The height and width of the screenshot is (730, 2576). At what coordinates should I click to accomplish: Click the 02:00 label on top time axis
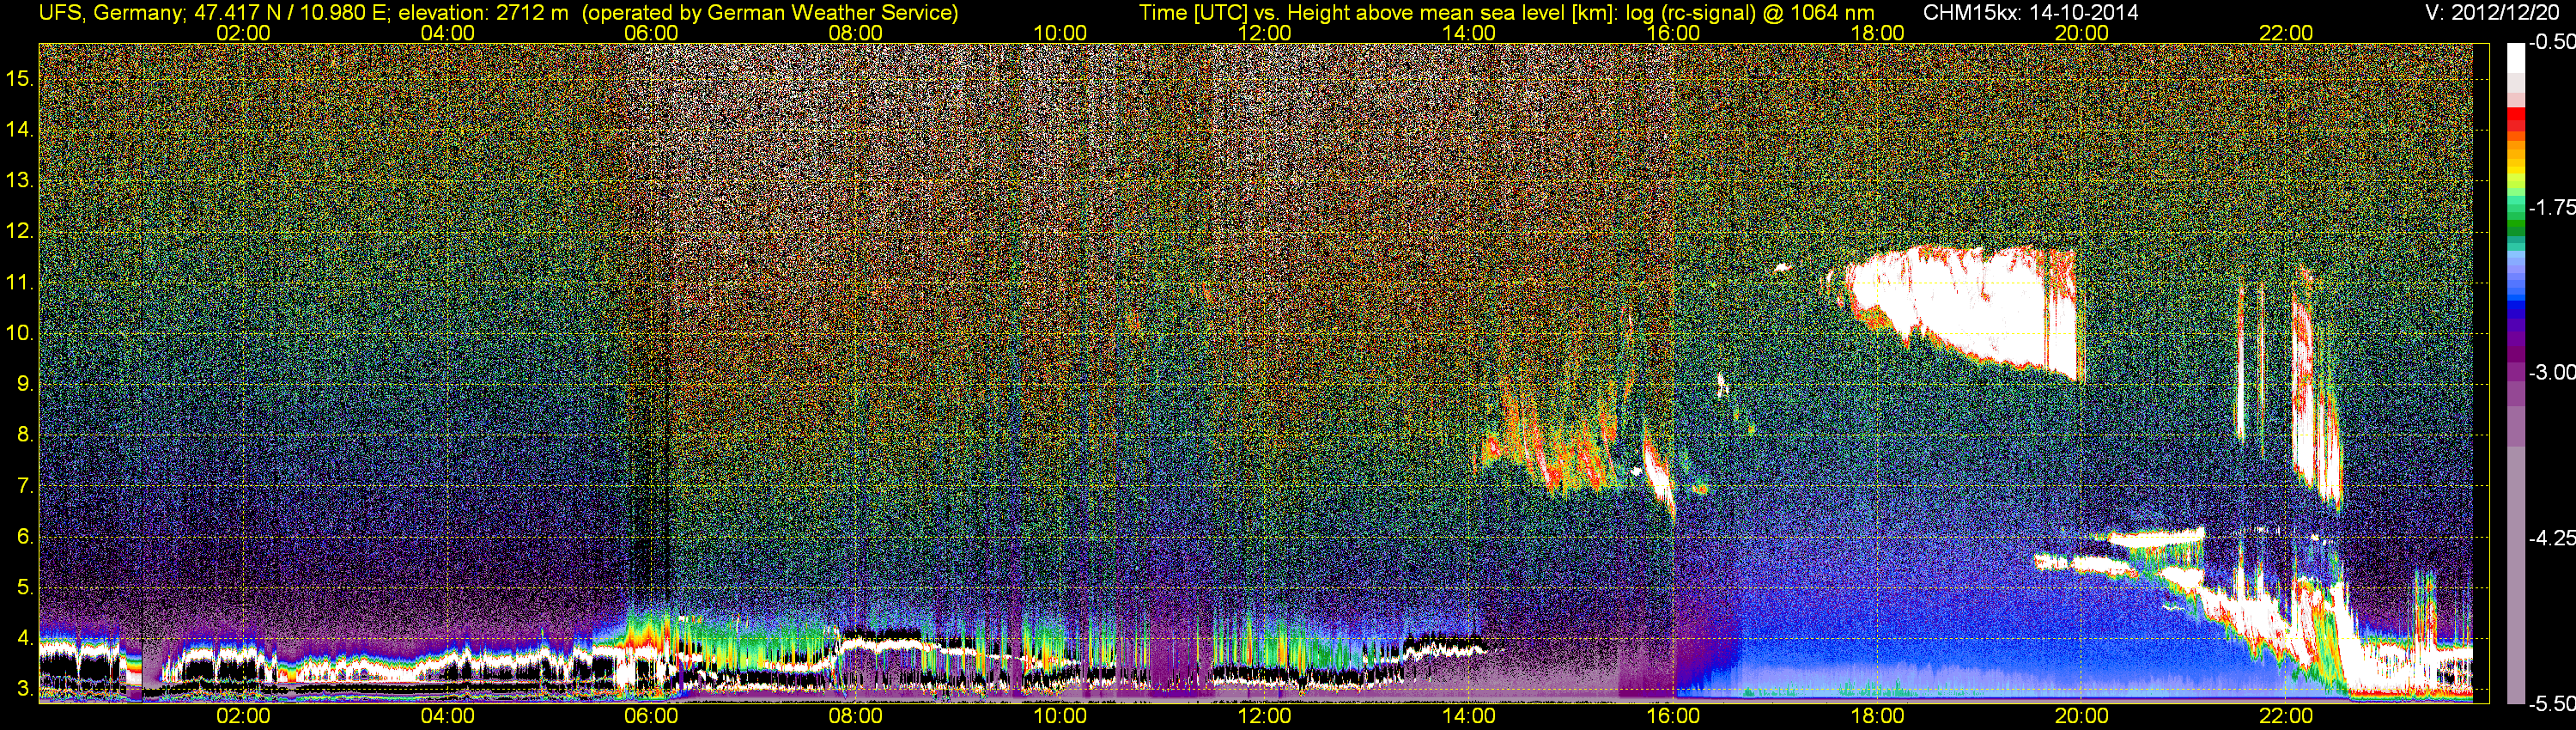243,33
